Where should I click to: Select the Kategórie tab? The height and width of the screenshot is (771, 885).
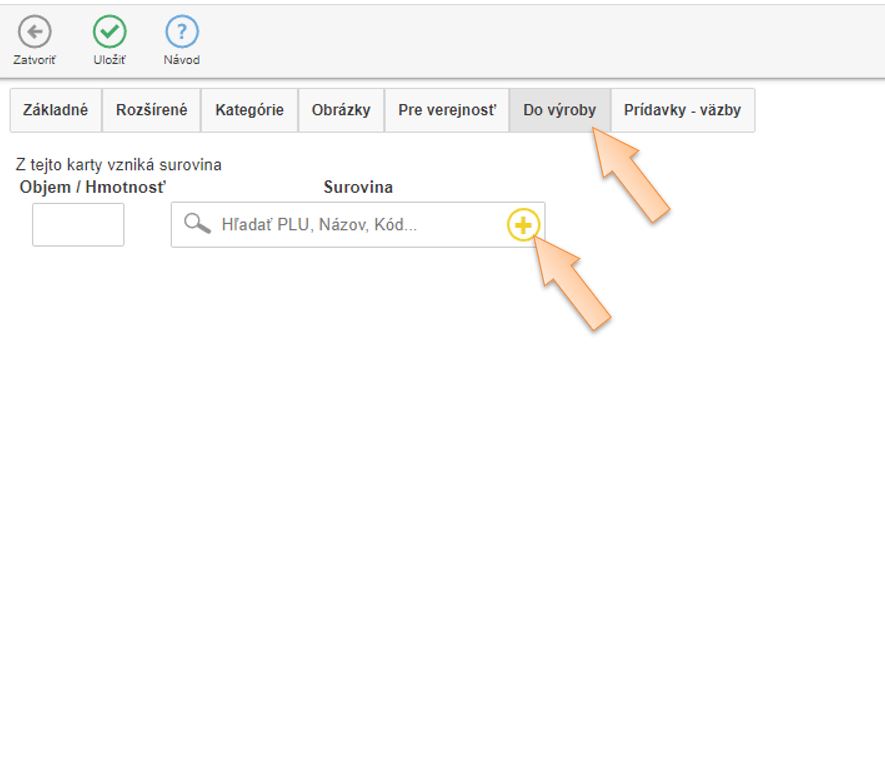tap(249, 110)
